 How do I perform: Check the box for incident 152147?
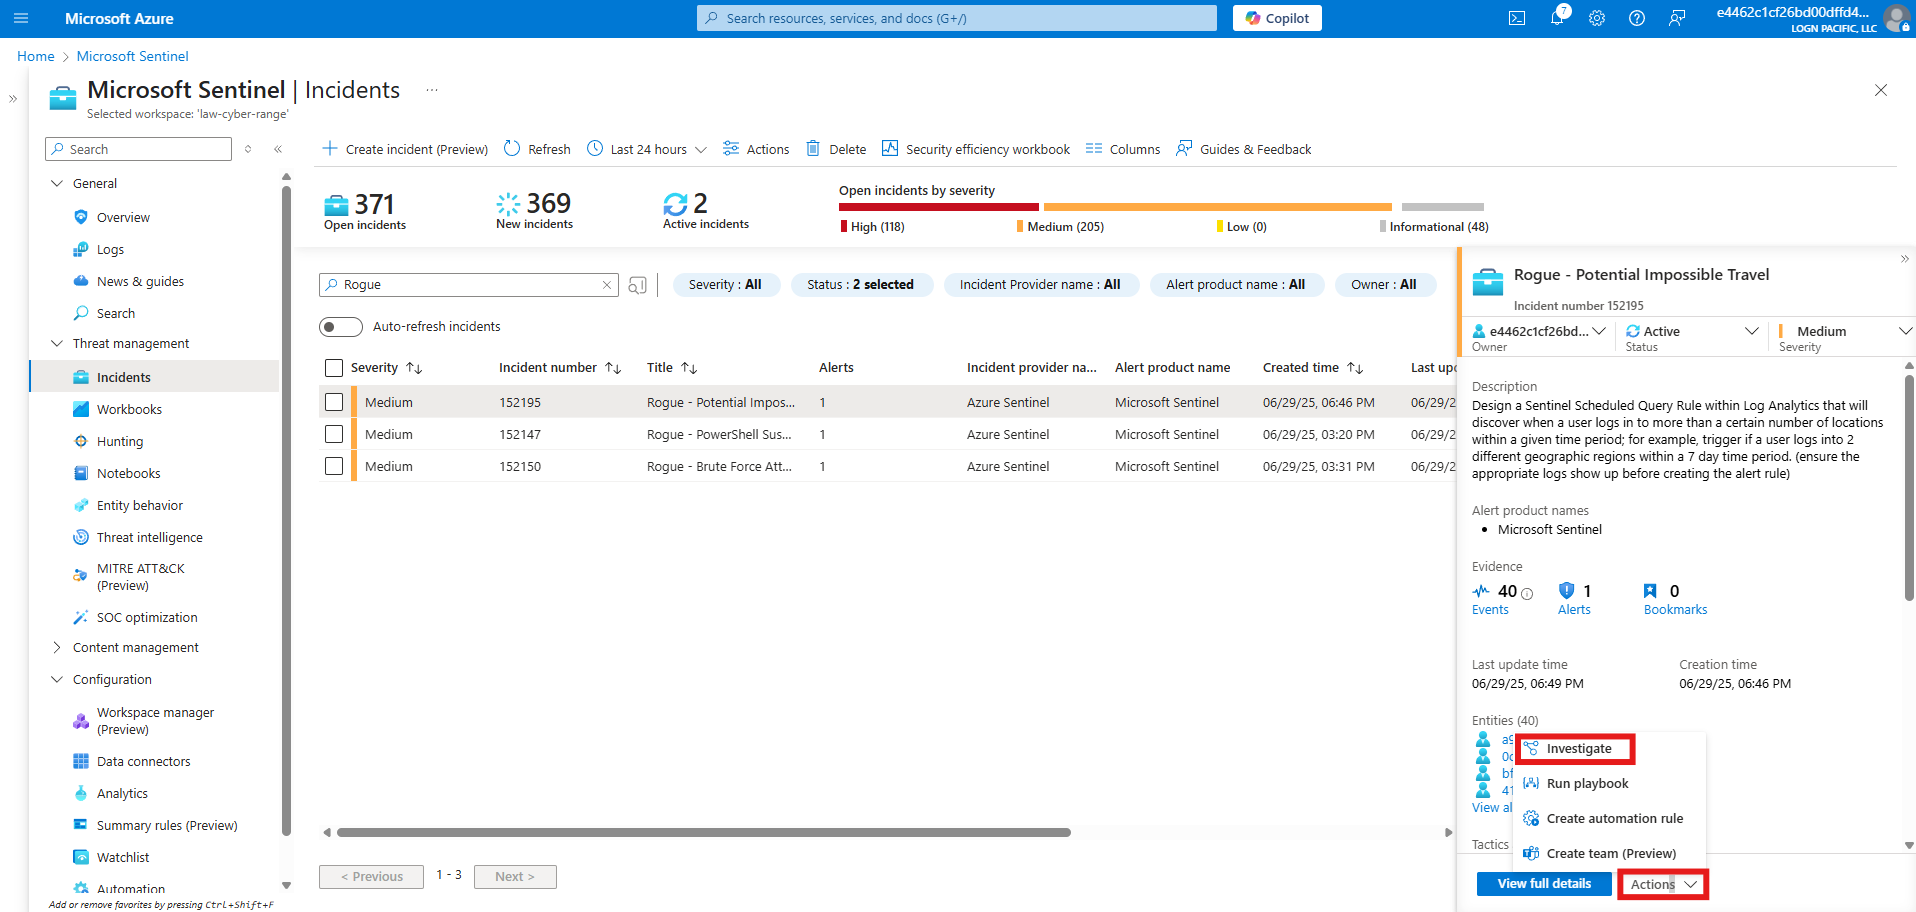[334, 434]
